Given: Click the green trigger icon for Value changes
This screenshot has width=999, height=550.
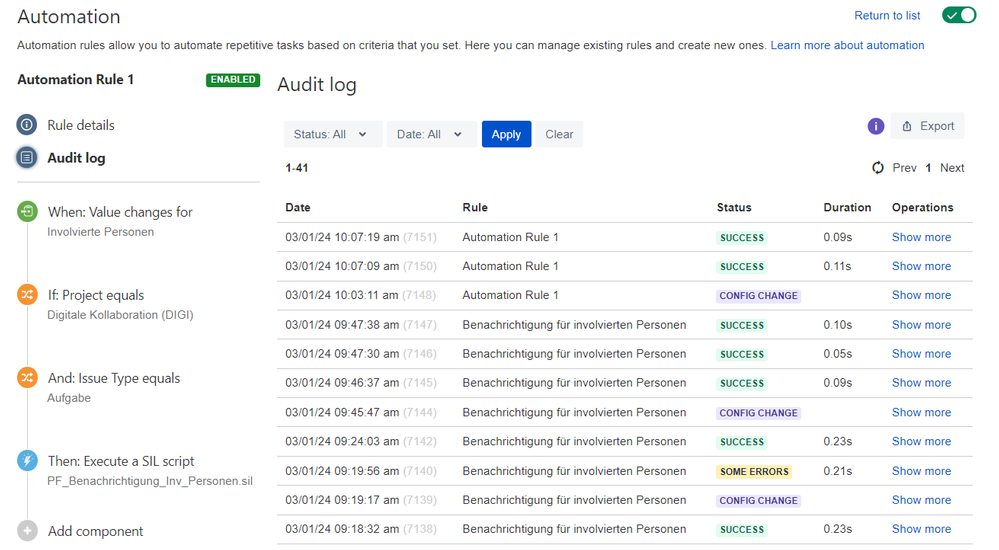Looking at the screenshot, I should coord(27,212).
